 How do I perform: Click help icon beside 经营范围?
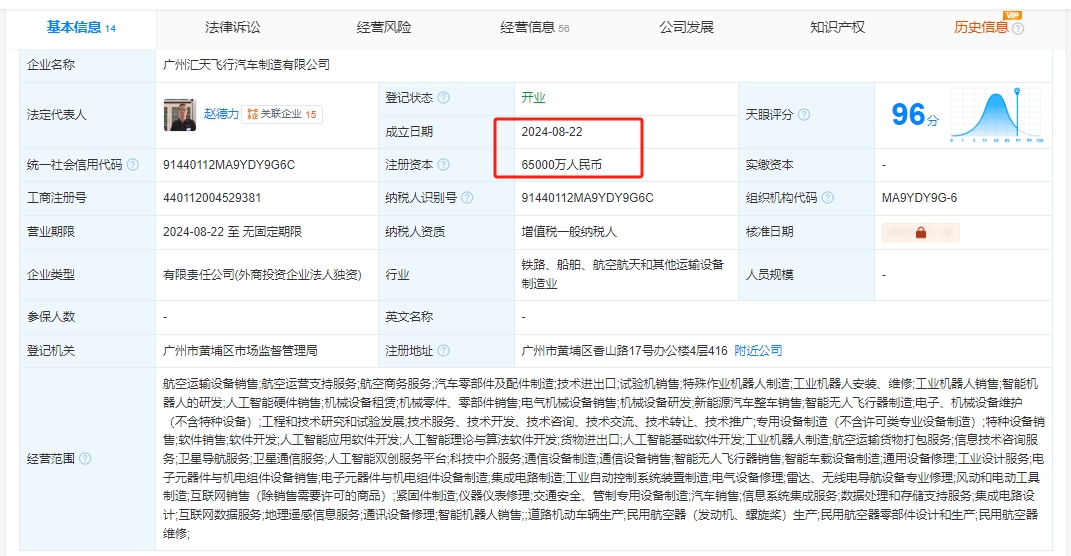coord(85,459)
